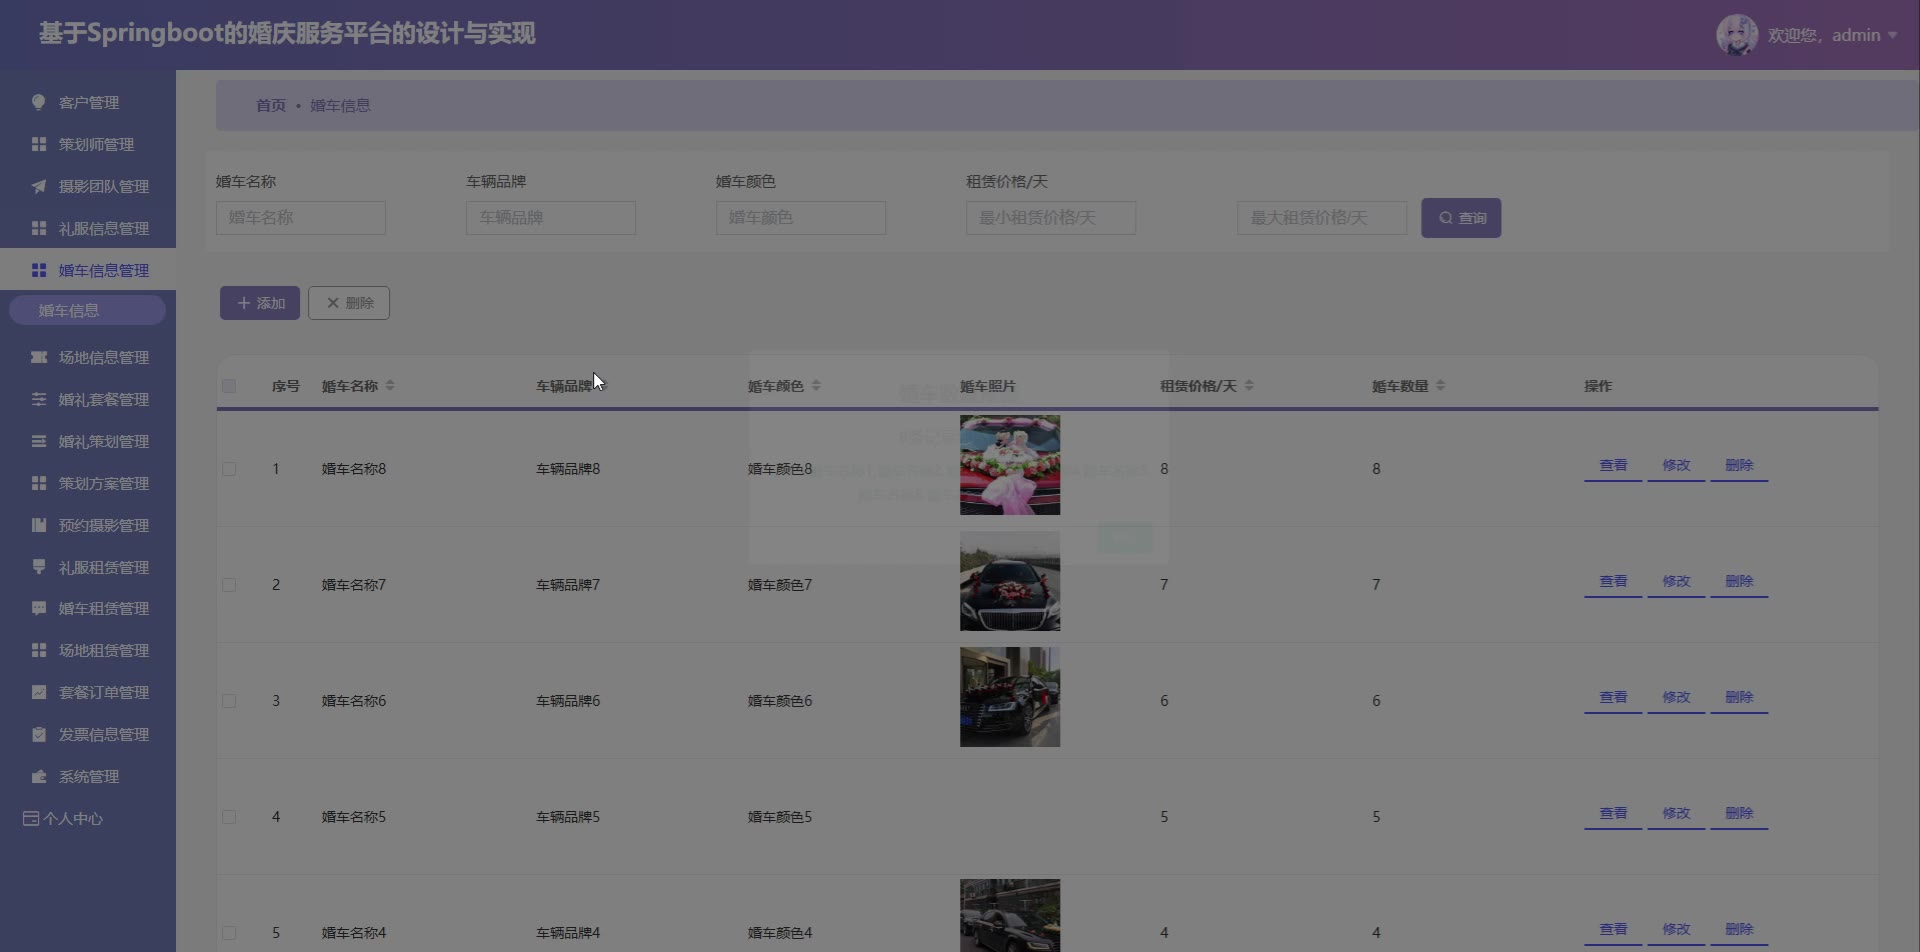Toggle the select-all checkbox in table header

(x=229, y=386)
